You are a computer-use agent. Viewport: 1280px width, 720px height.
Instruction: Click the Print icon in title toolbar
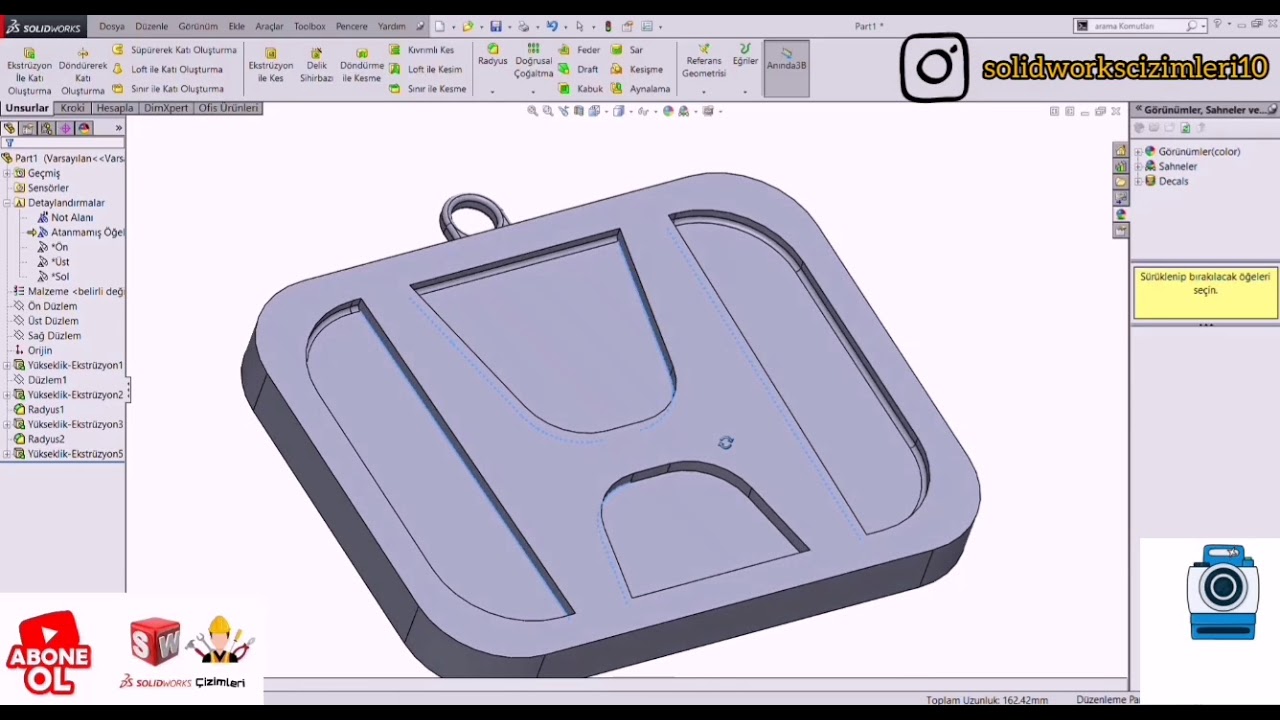click(523, 26)
